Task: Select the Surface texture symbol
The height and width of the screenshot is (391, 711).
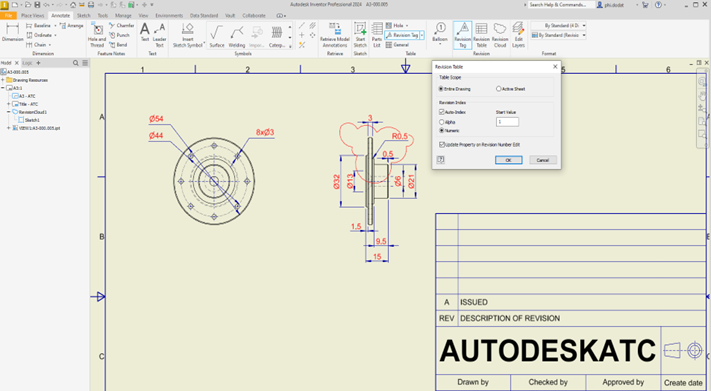Action: (x=217, y=36)
